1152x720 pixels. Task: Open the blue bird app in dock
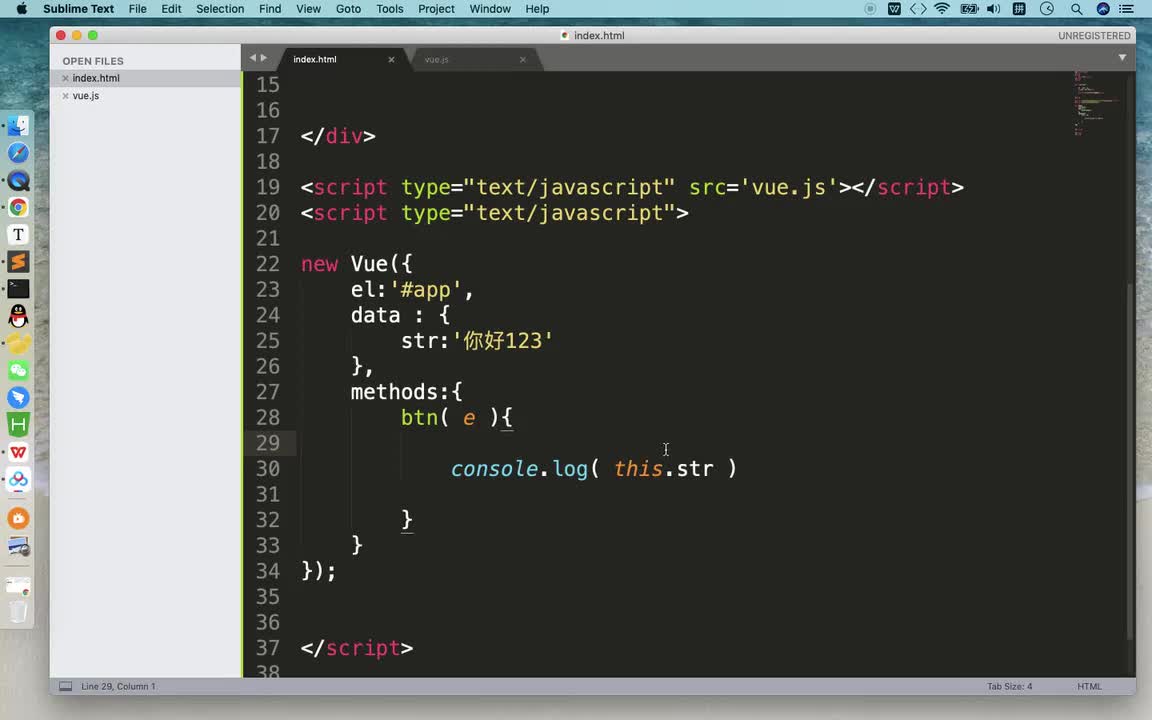coord(18,397)
